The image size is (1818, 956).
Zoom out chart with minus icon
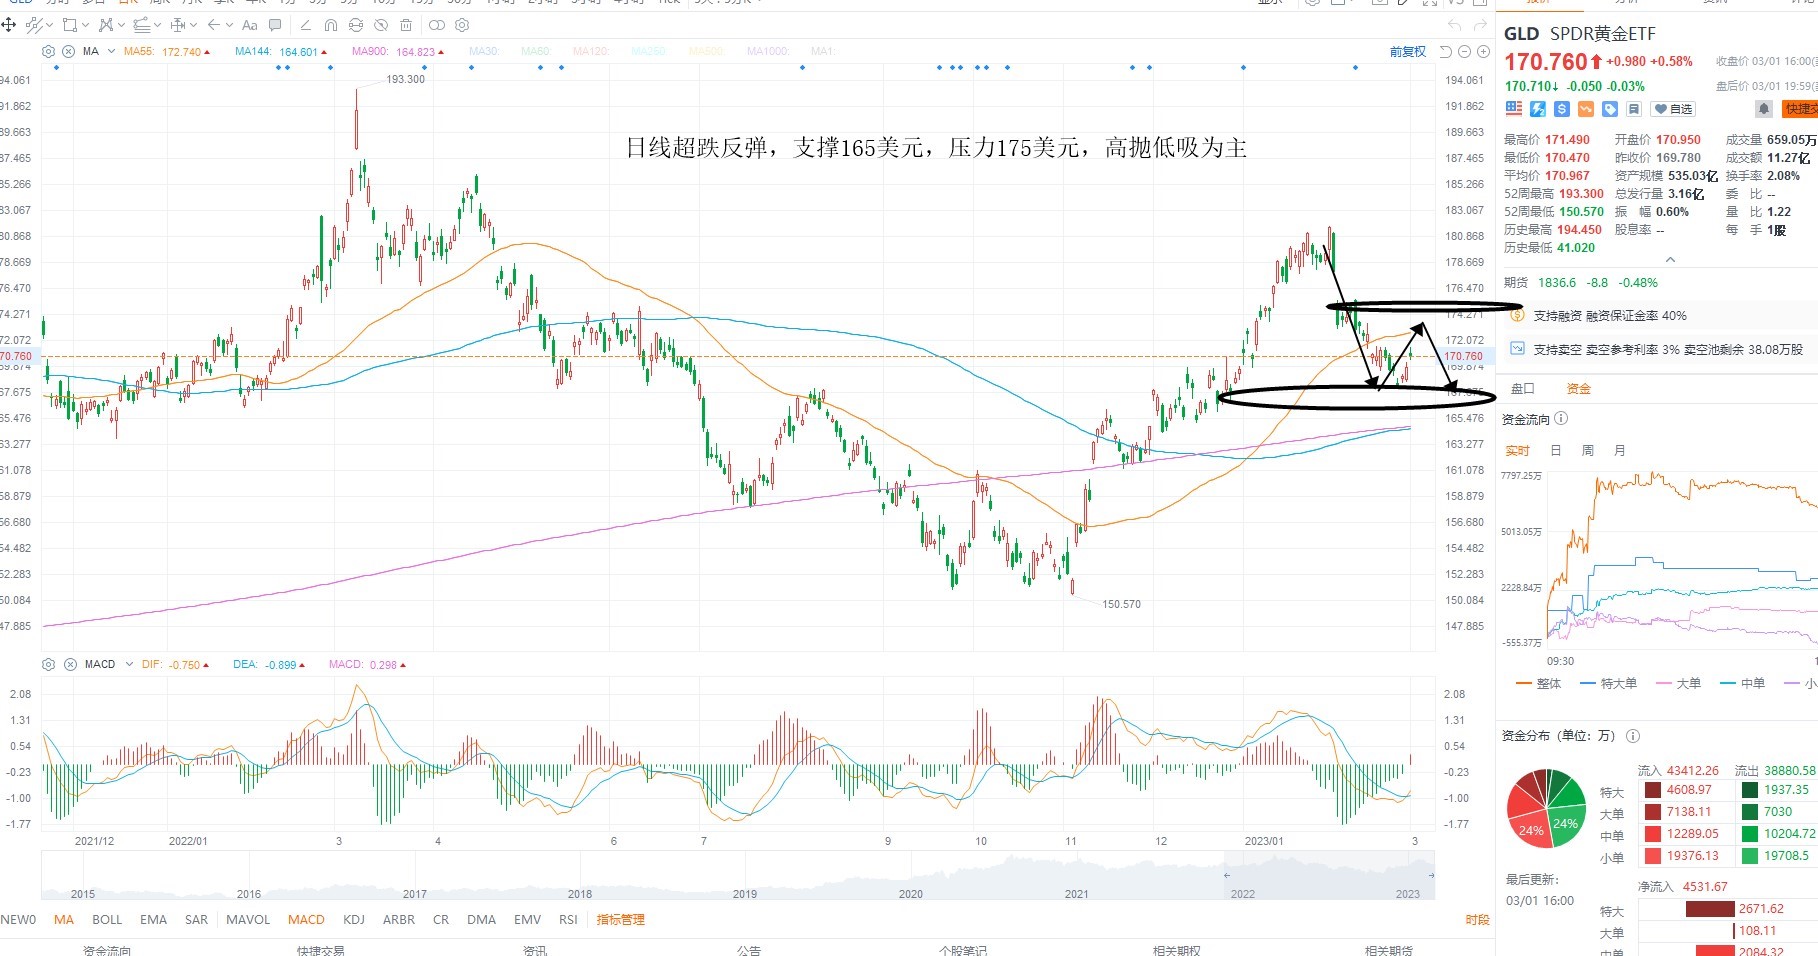point(1464,52)
